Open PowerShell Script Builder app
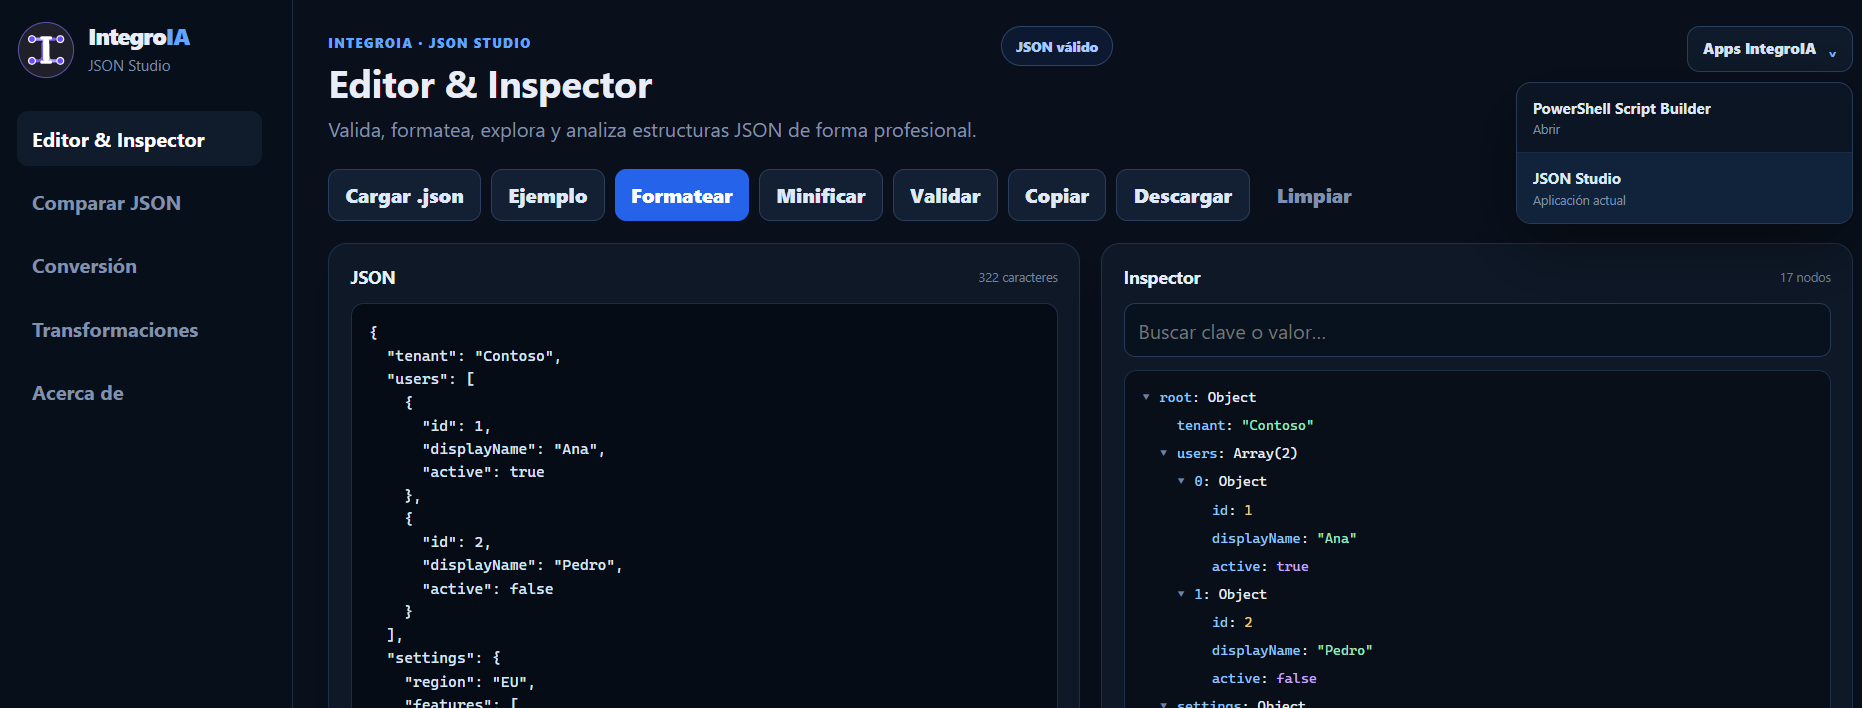This screenshot has width=1862, height=708. [1684, 117]
